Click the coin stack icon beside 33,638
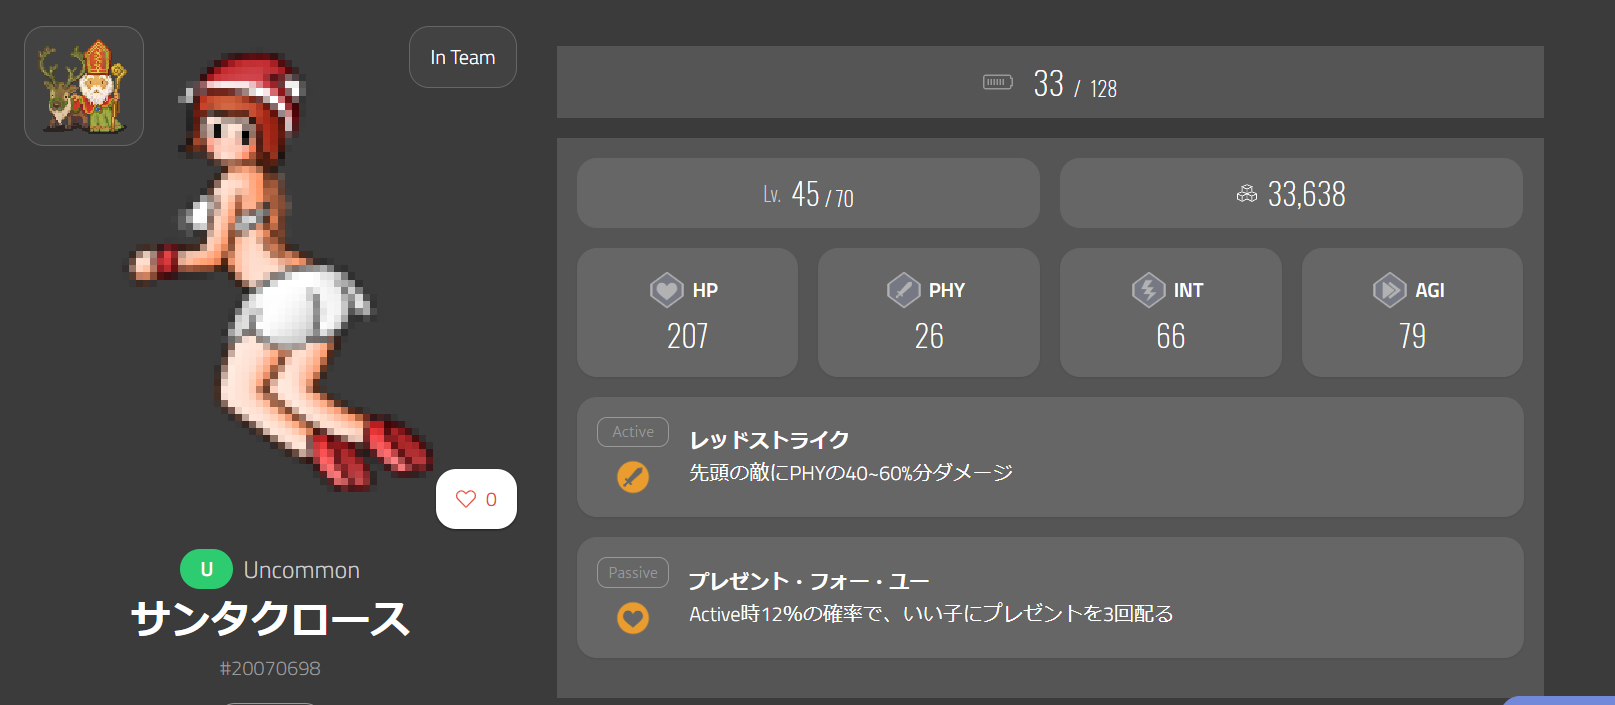1615x705 pixels. click(x=1246, y=194)
